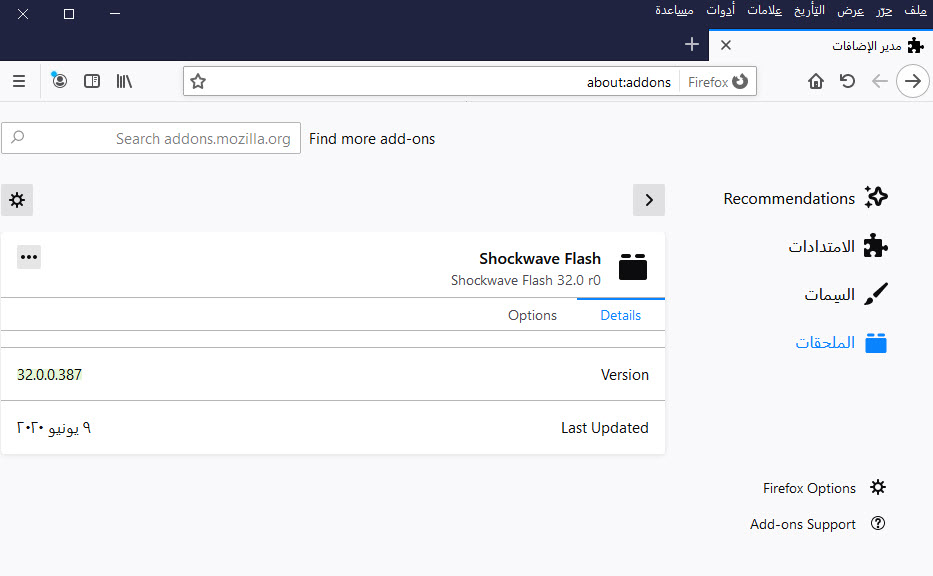The image size is (933, 576).
Task: Click the left-pointing arrow navigation button
Action: (x=879, y=81)
